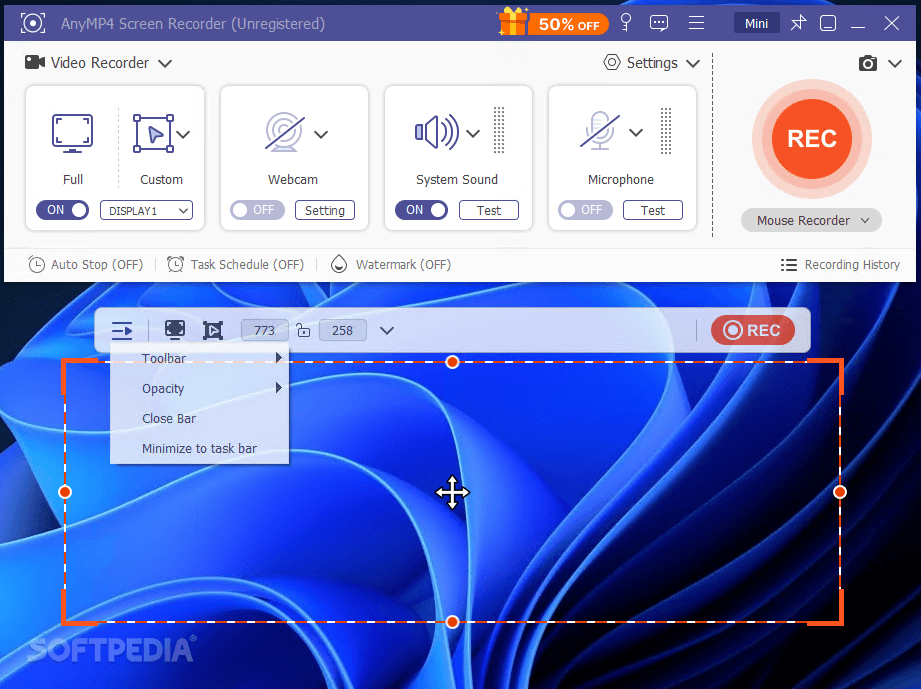Viewport: 921px width, 689px height.
Task: Click the Microphone icon
Action: (x=600, y=130)
